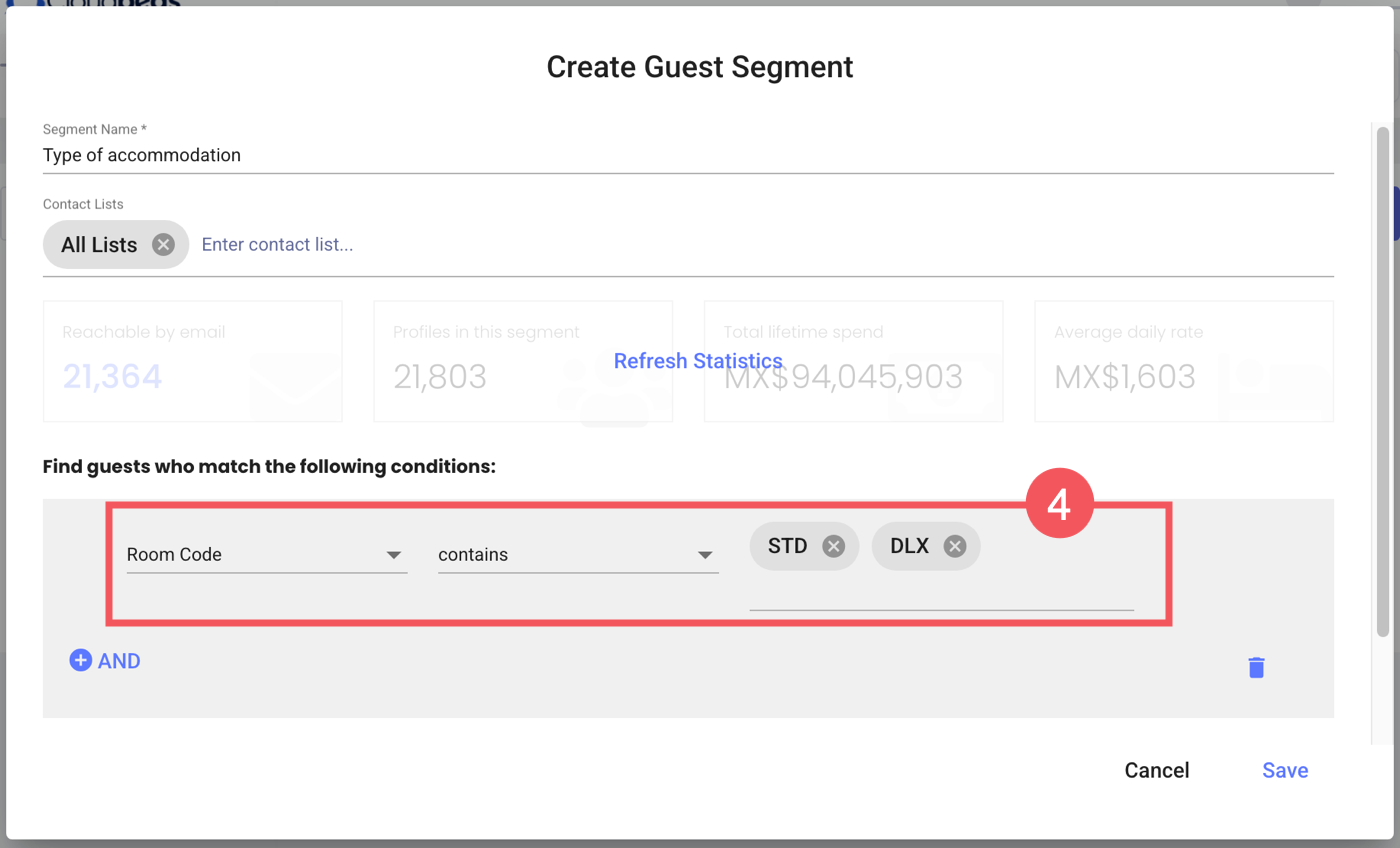The width and height of the screenshot is (1400, 848).
Task: Remove the STD room code chip
Action: 833,546
